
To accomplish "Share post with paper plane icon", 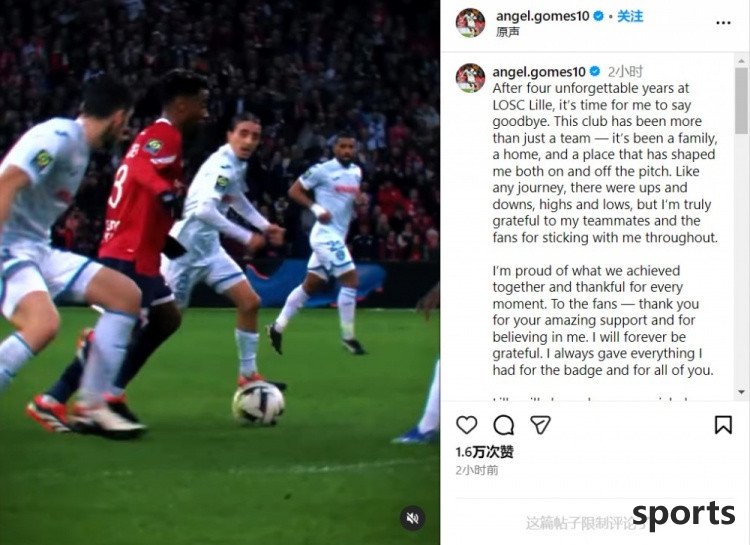I will (x=540, y=424).
